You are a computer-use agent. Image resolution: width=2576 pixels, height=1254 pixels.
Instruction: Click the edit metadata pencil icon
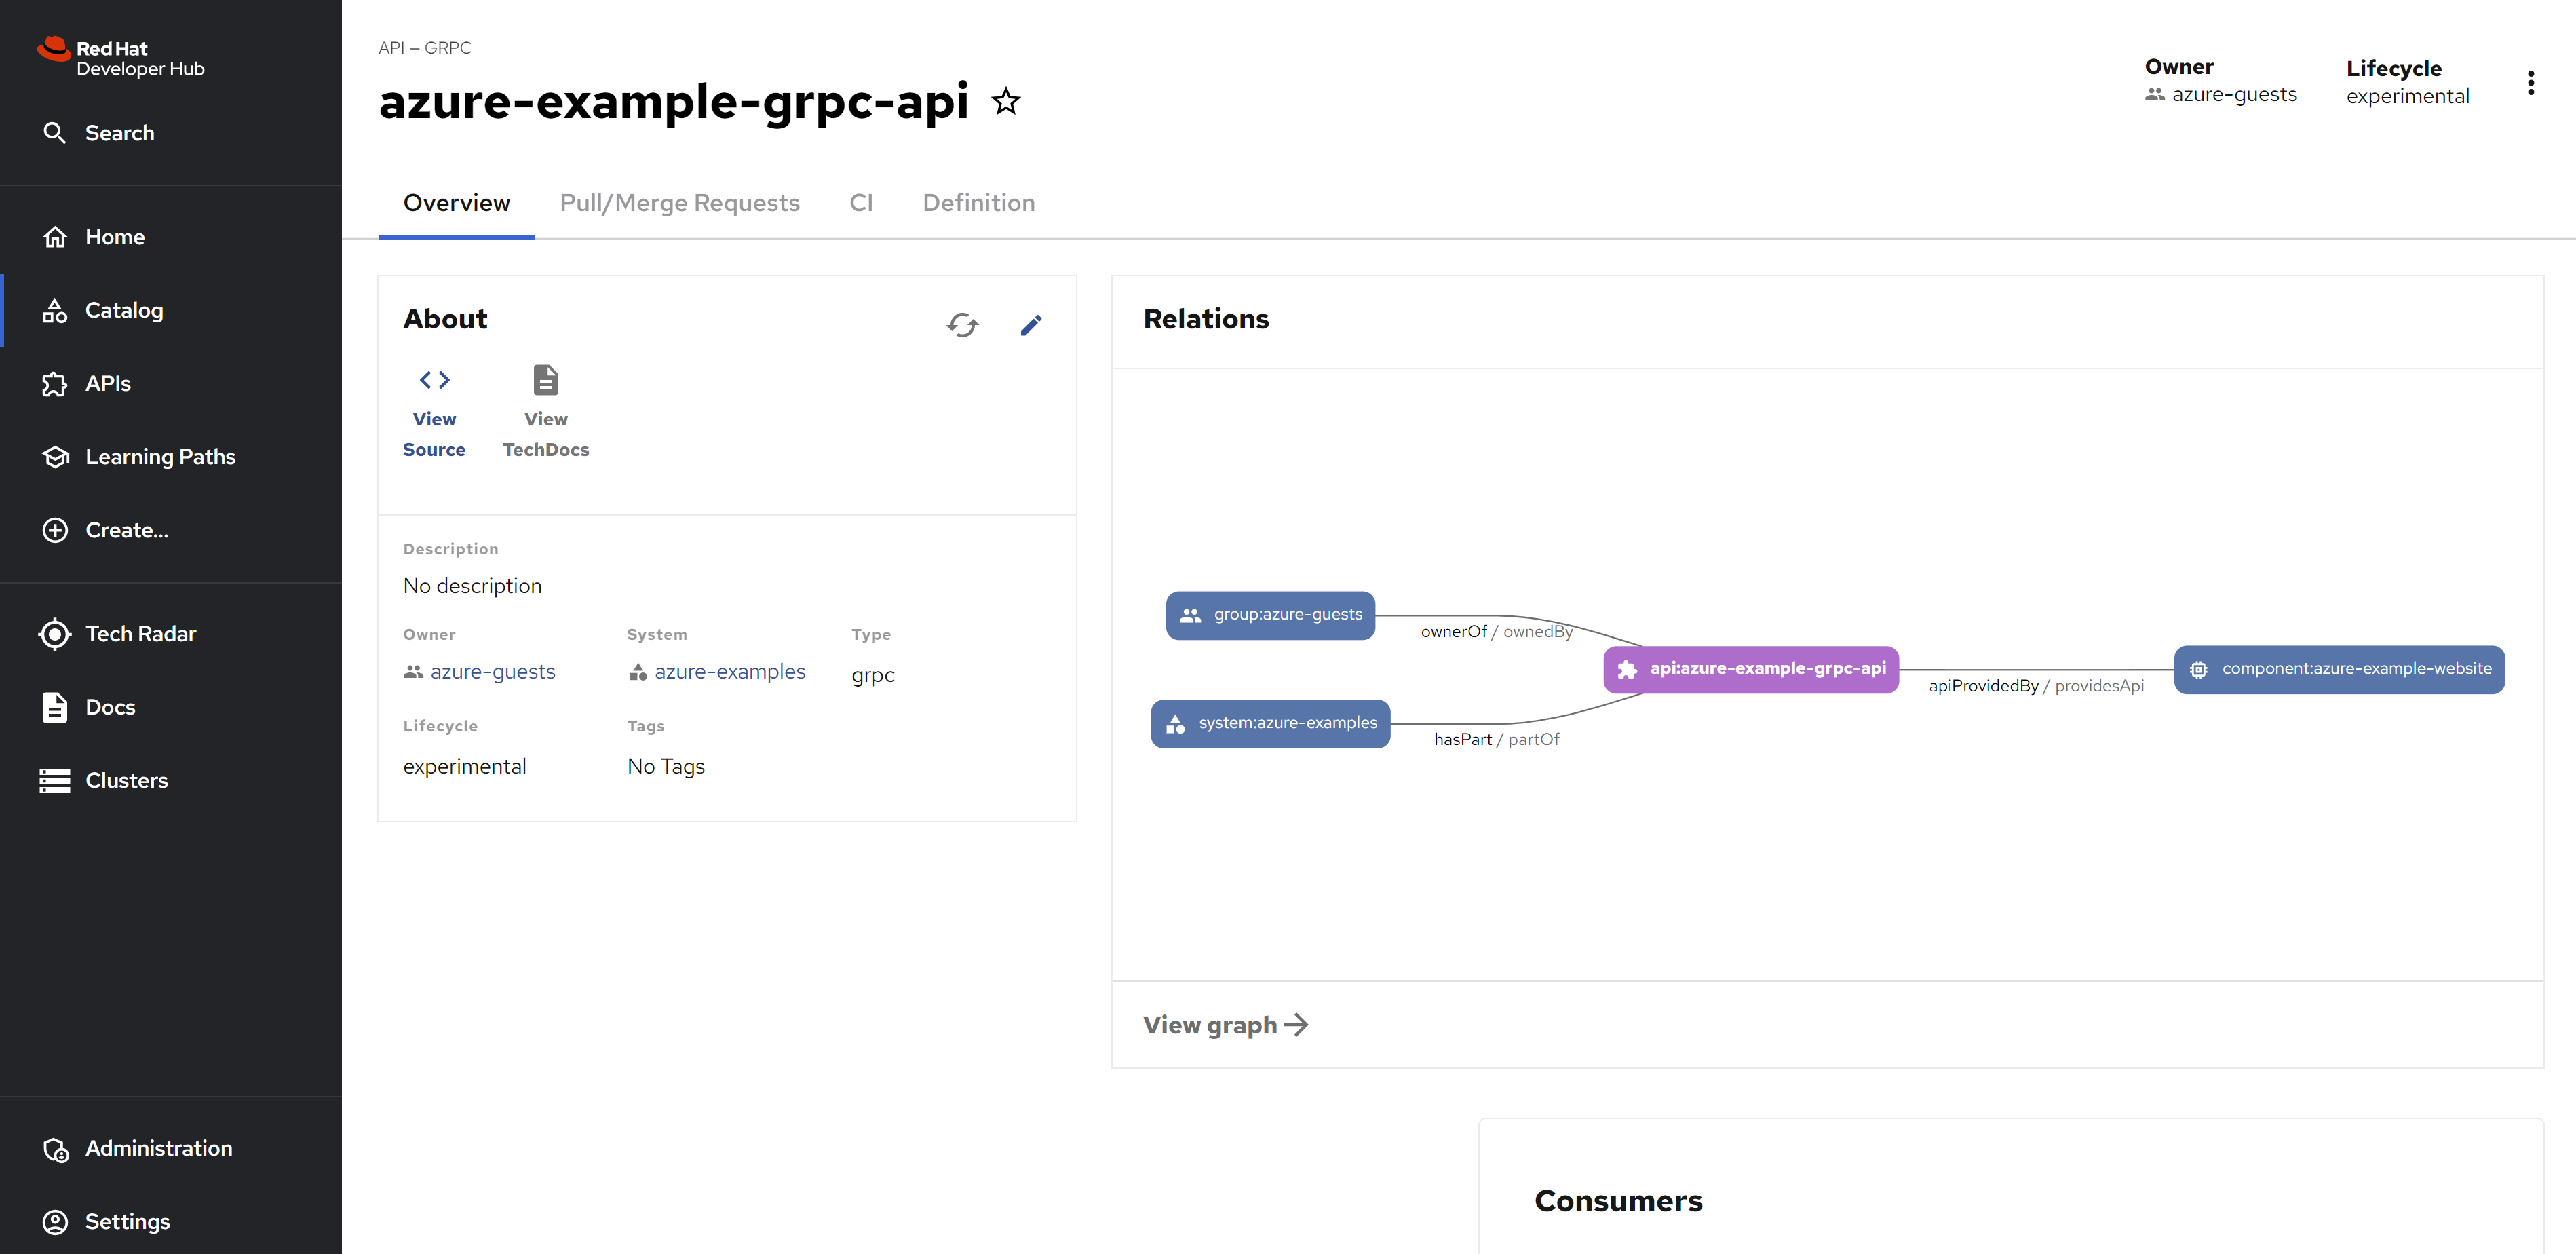(1031, 325)
